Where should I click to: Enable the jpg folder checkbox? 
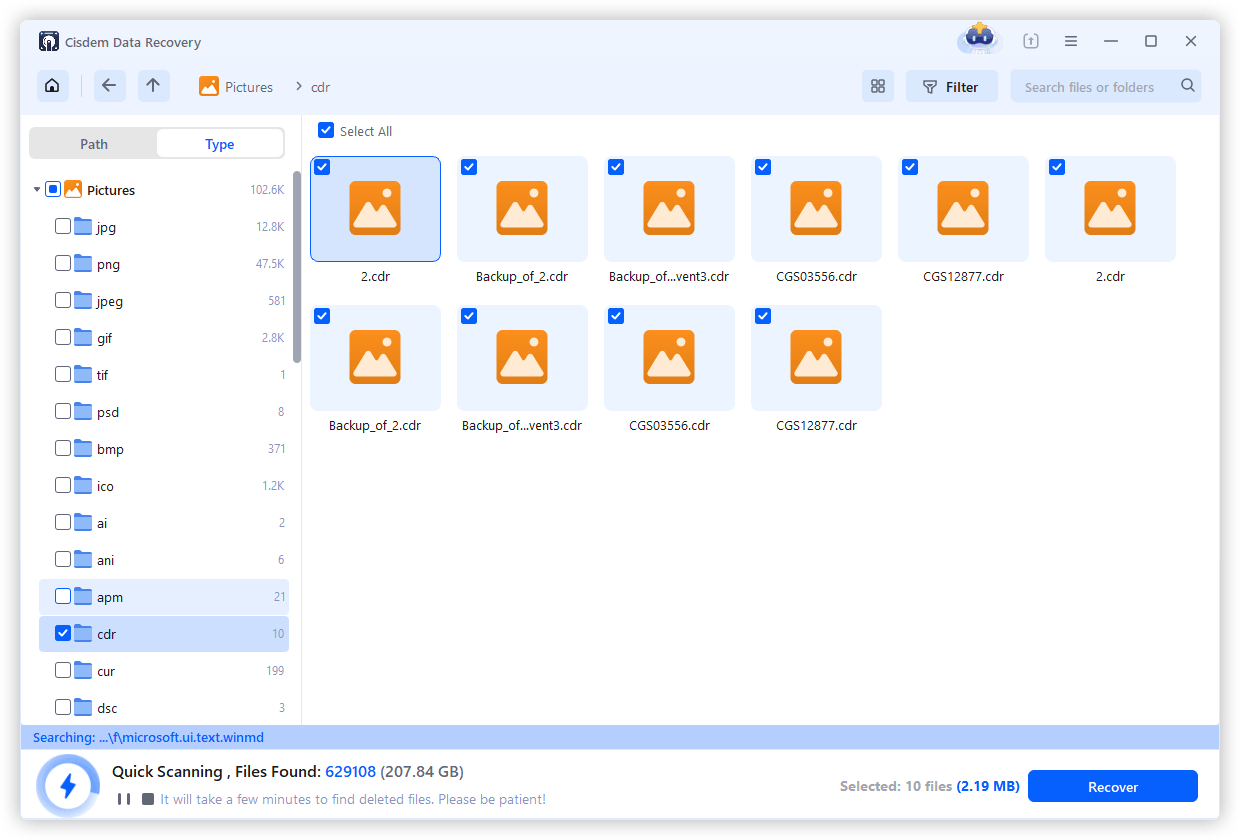coord(63,226)
